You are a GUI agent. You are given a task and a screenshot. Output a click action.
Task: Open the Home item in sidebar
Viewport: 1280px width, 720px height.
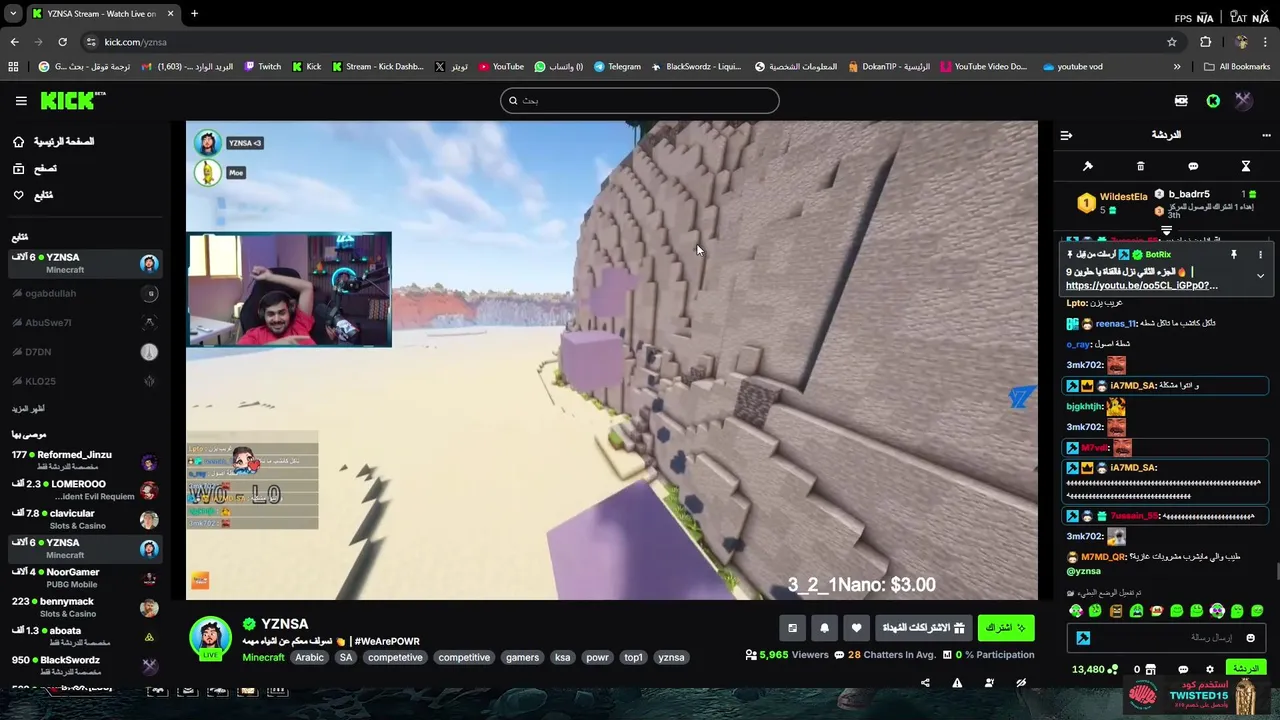pyautogui.click(x=55, y=142)
